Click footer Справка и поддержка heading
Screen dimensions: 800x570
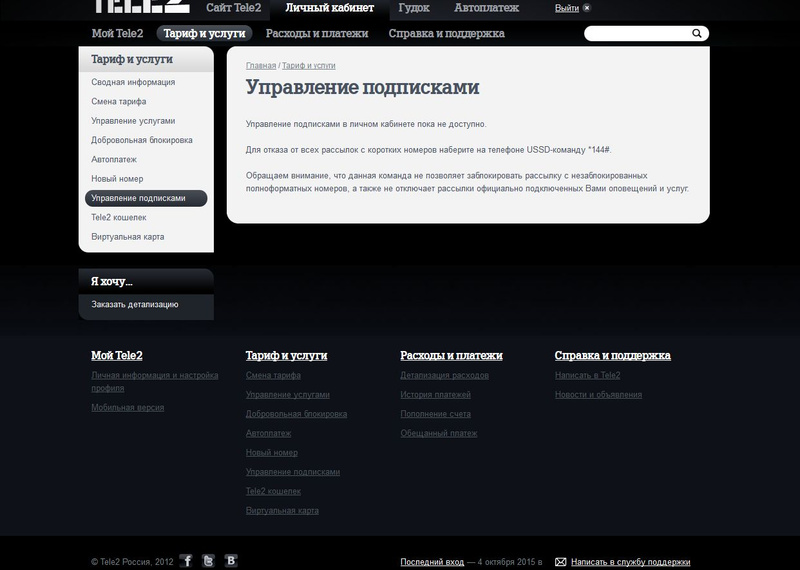coord(613,356)
